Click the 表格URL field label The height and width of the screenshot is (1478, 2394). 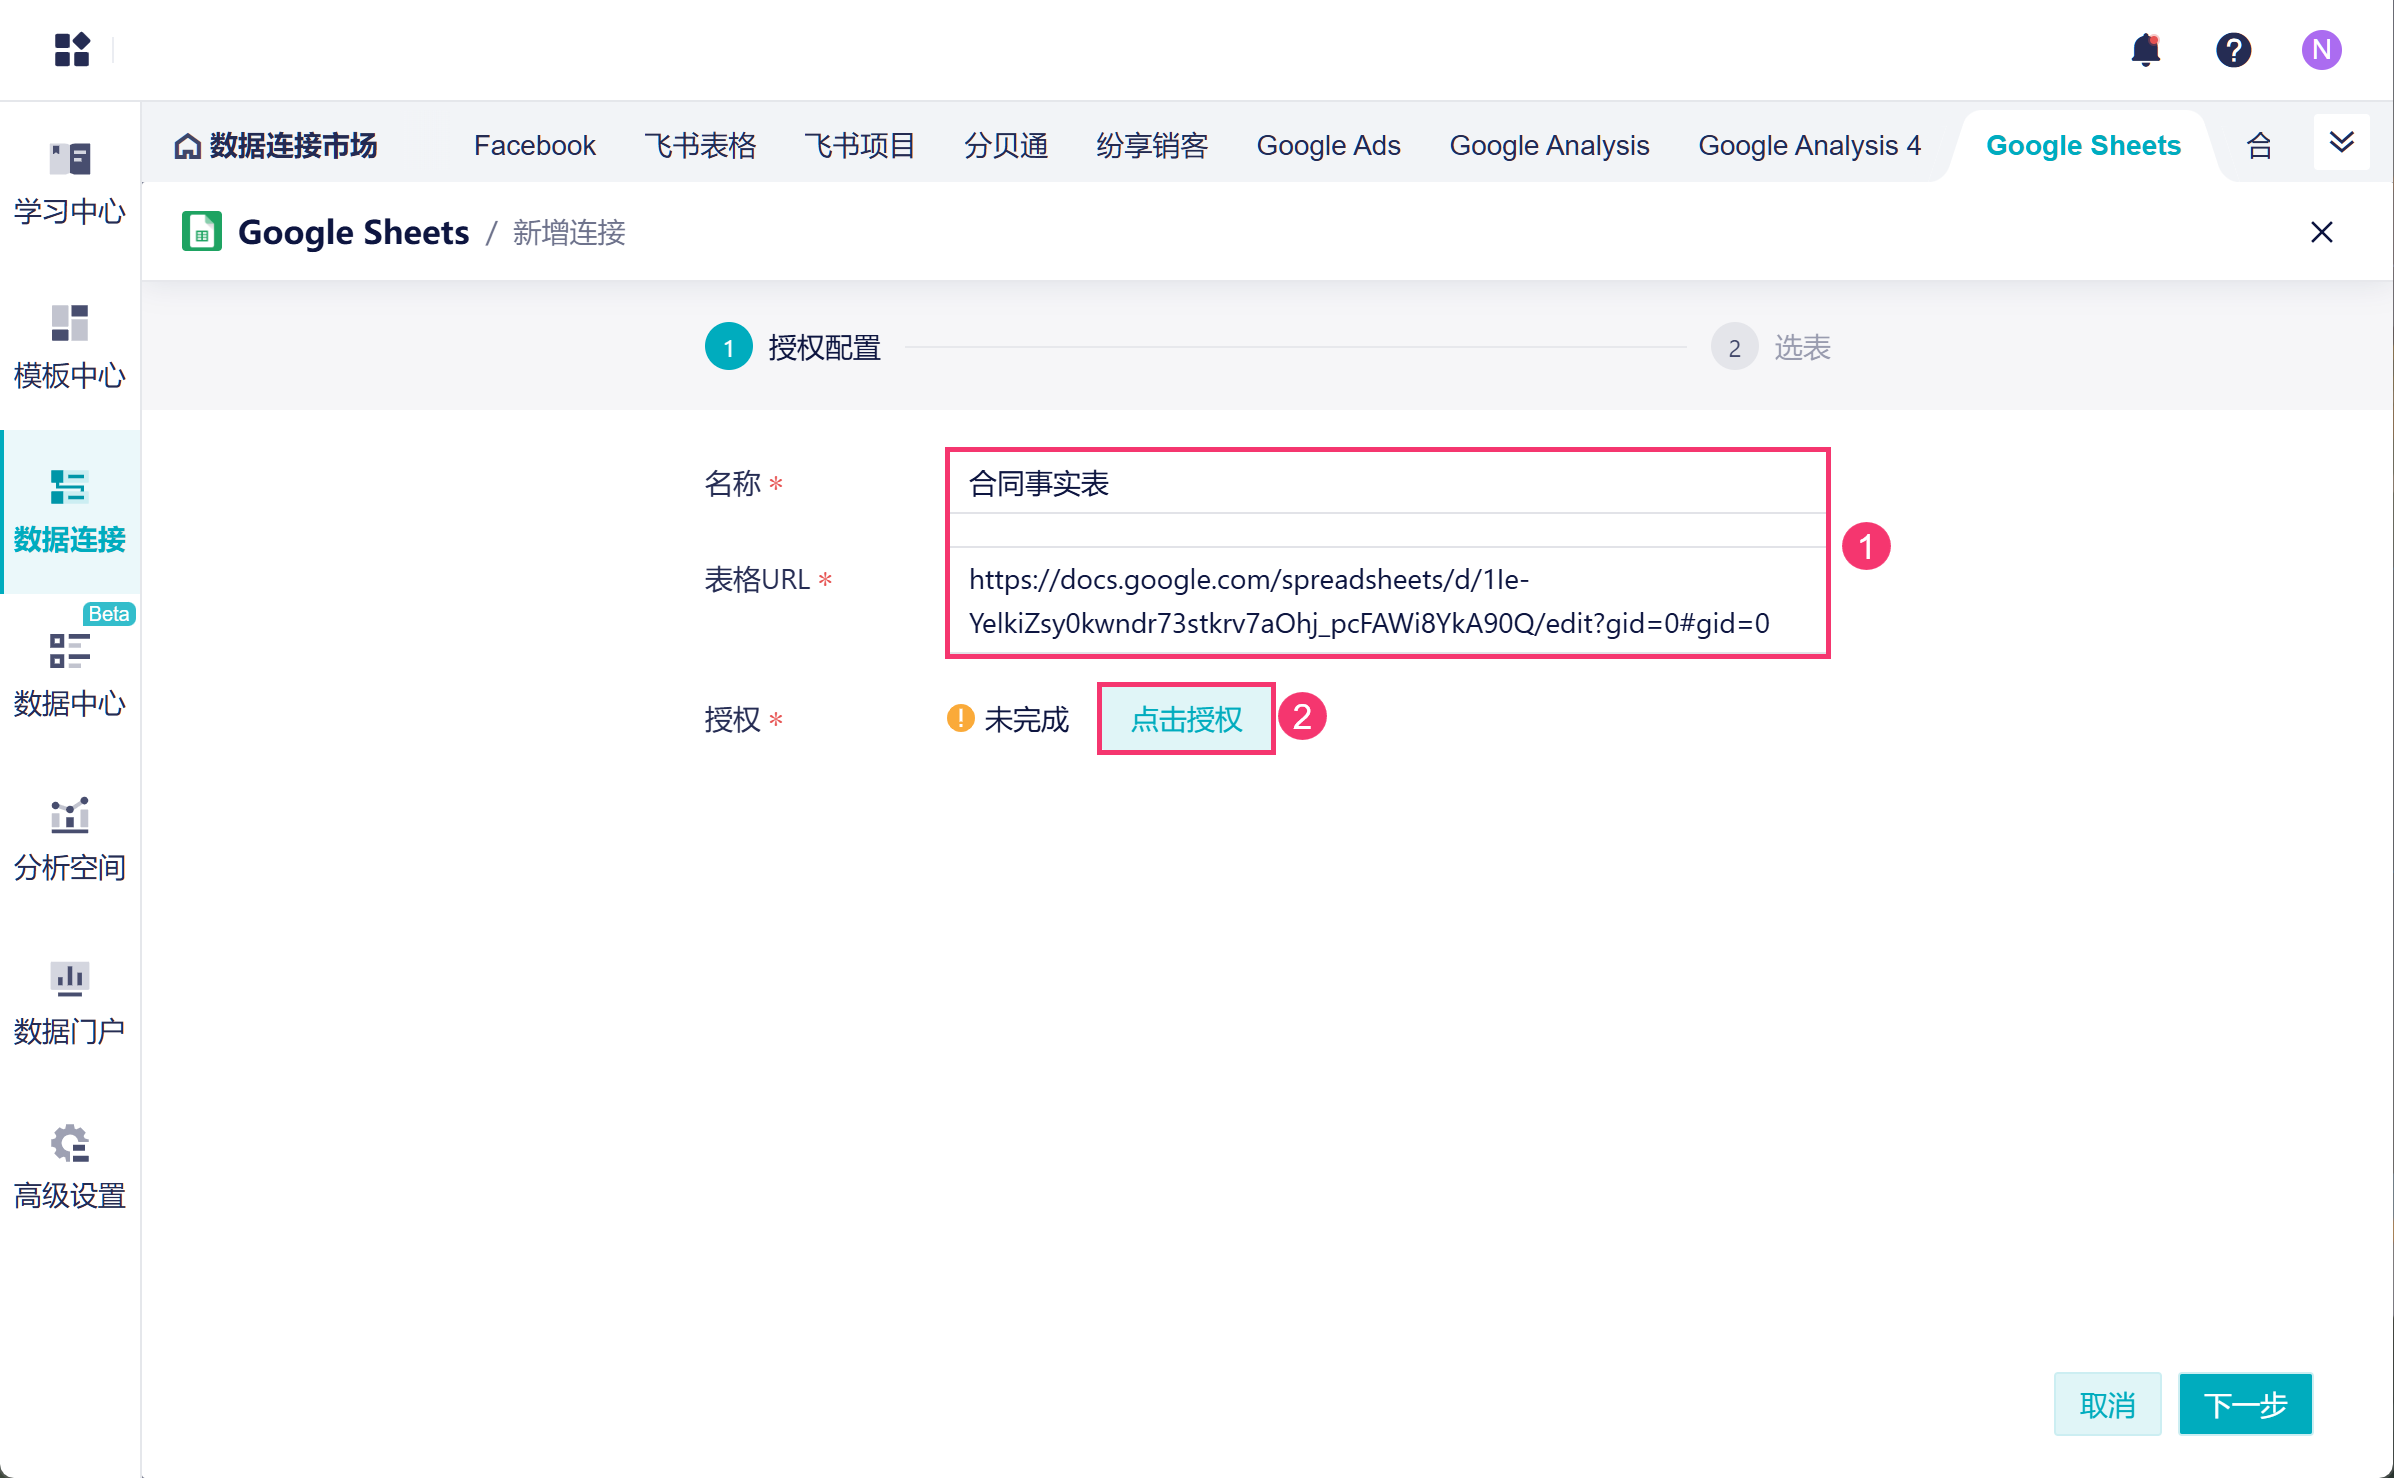pyautogui.click(x=757, y=580)
